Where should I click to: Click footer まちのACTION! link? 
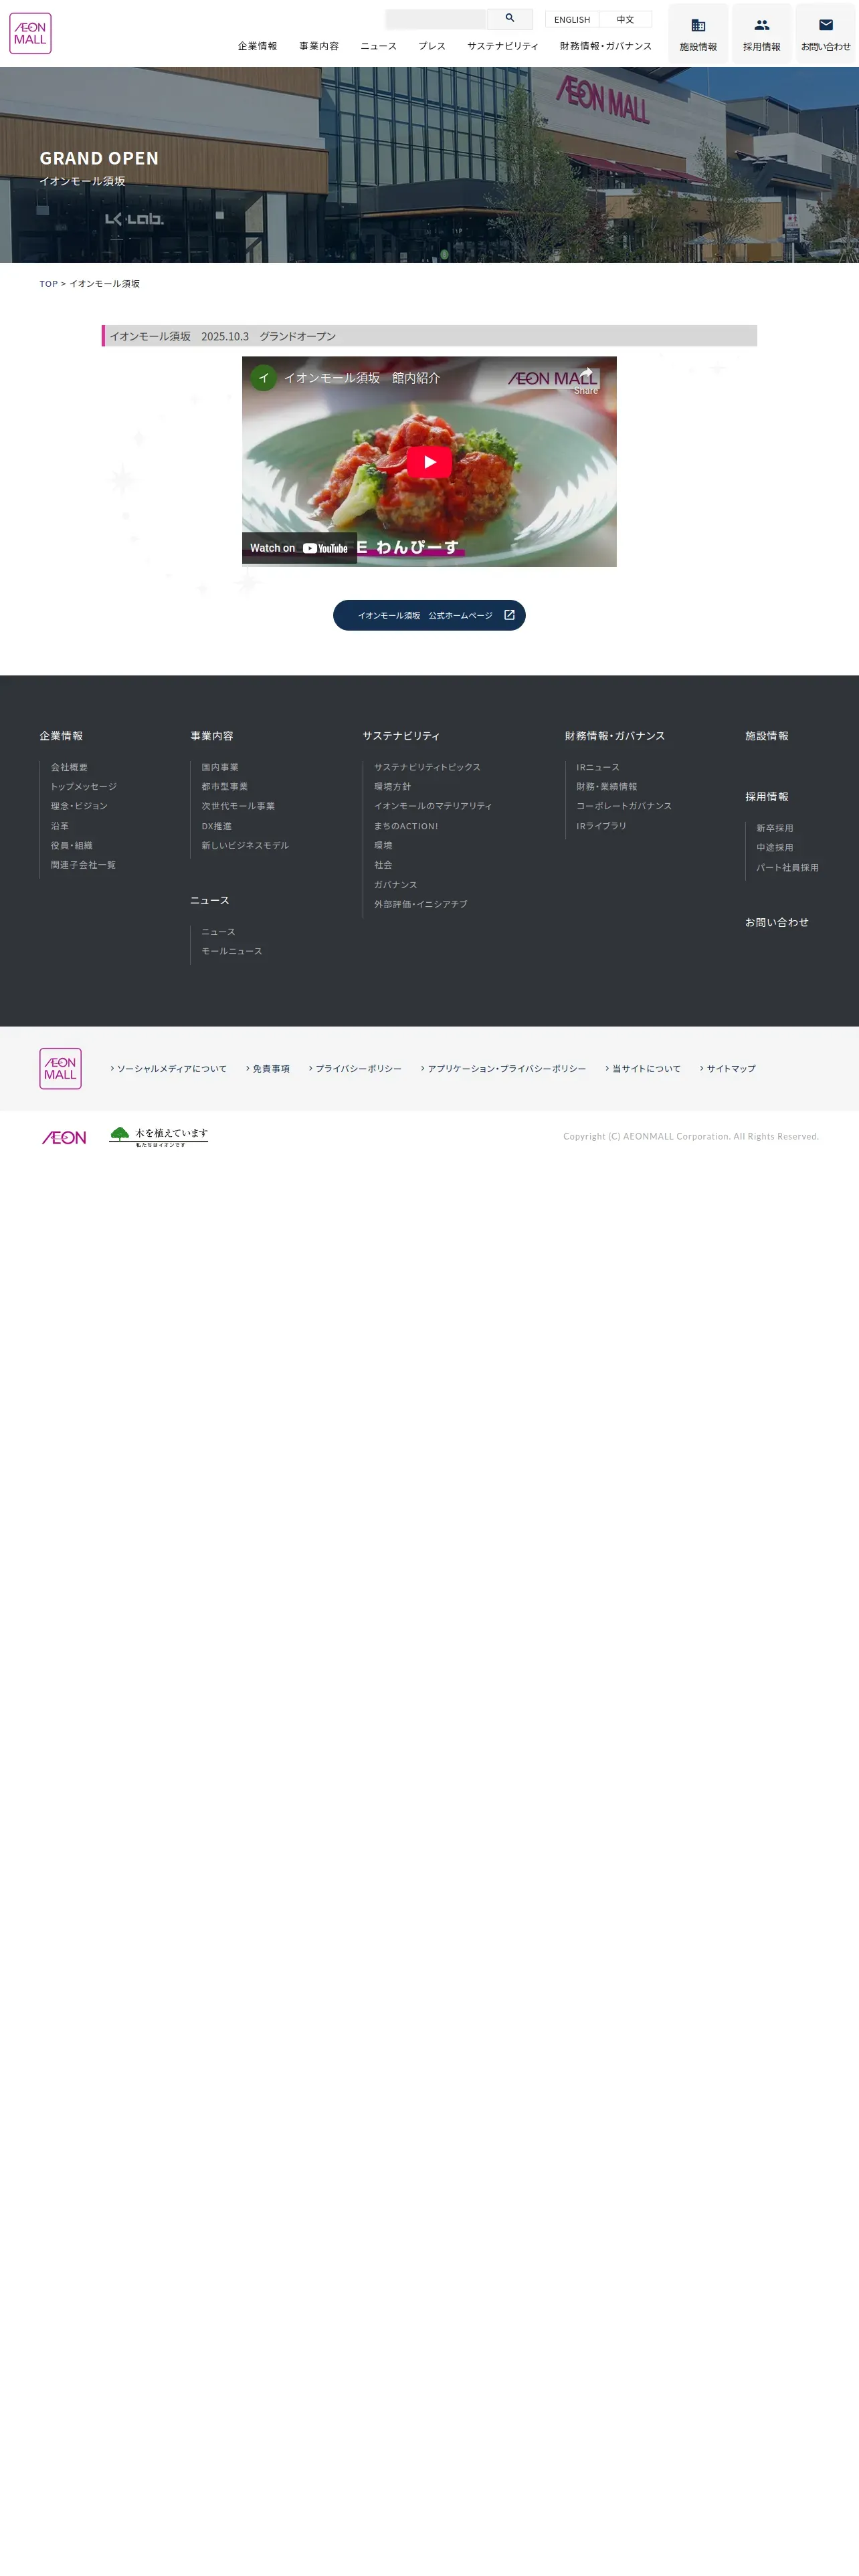click(x=406, y=826)
